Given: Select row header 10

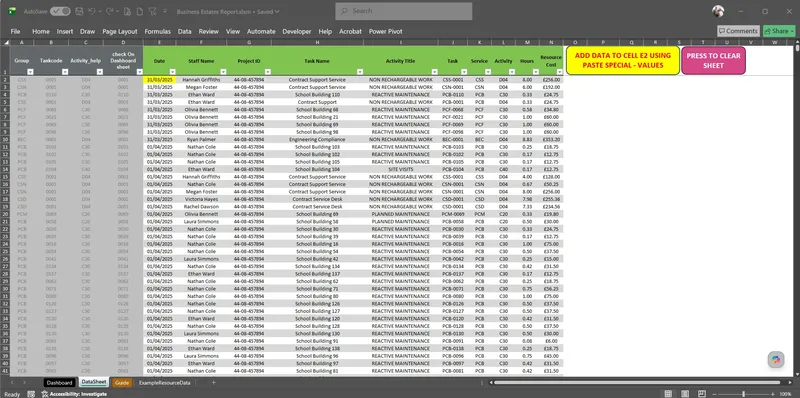Looking at the screenshot, I should pos(5,139).
